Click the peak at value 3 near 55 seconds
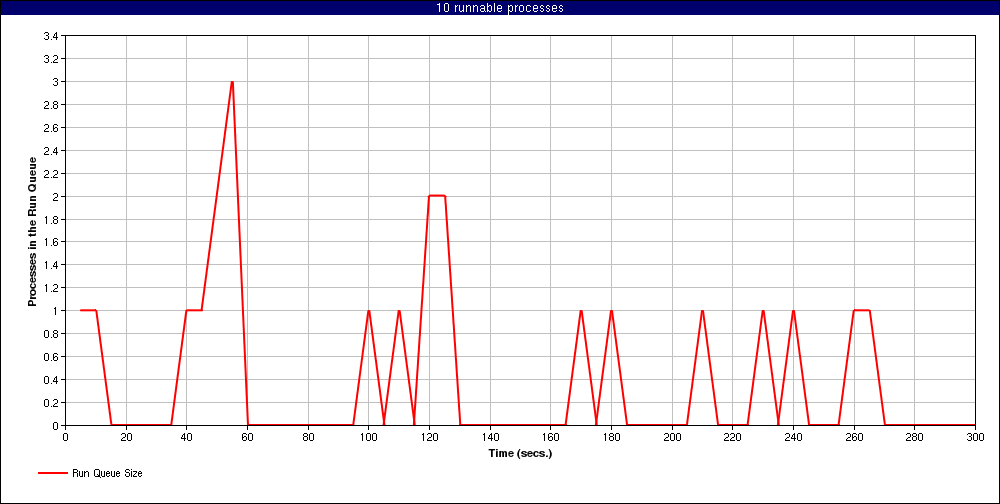The width and height of the screenshot is (1000, 504). [x=232, y=82]
